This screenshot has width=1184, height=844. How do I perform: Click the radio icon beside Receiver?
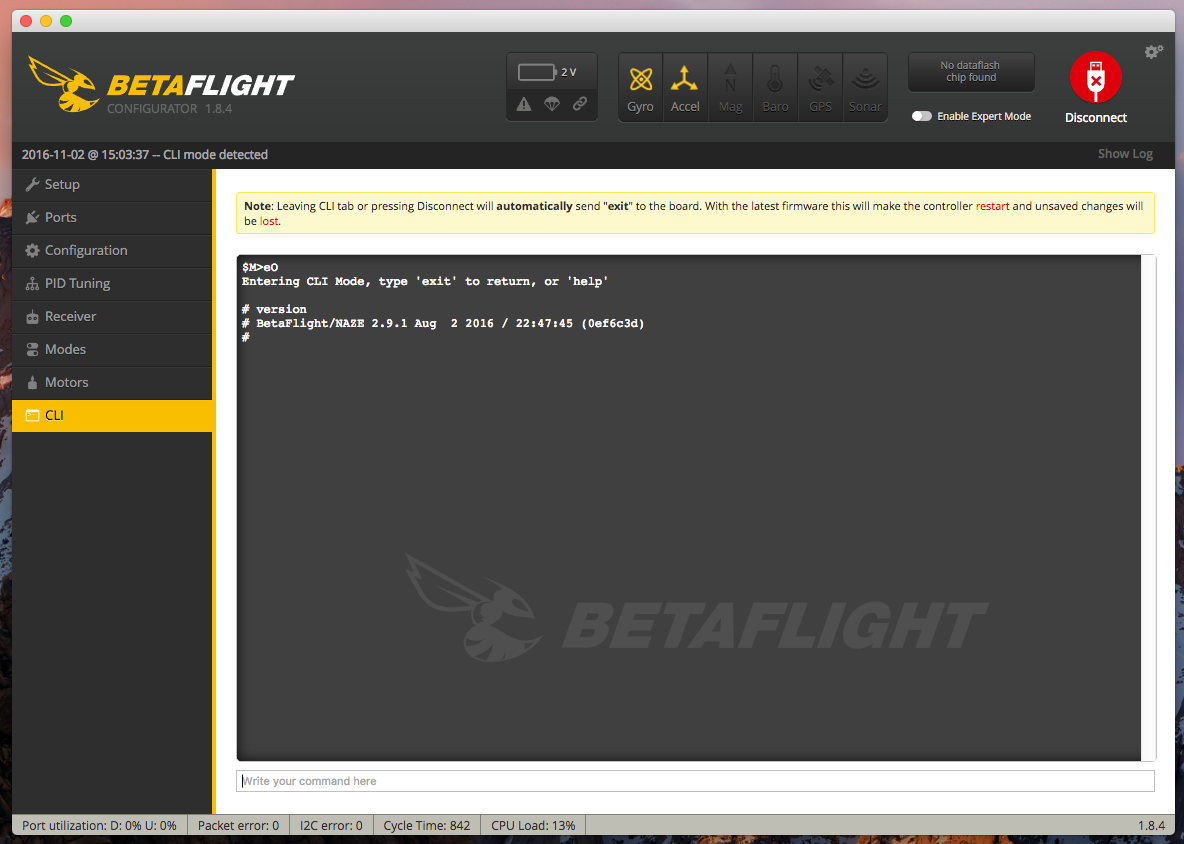point(32,317)
